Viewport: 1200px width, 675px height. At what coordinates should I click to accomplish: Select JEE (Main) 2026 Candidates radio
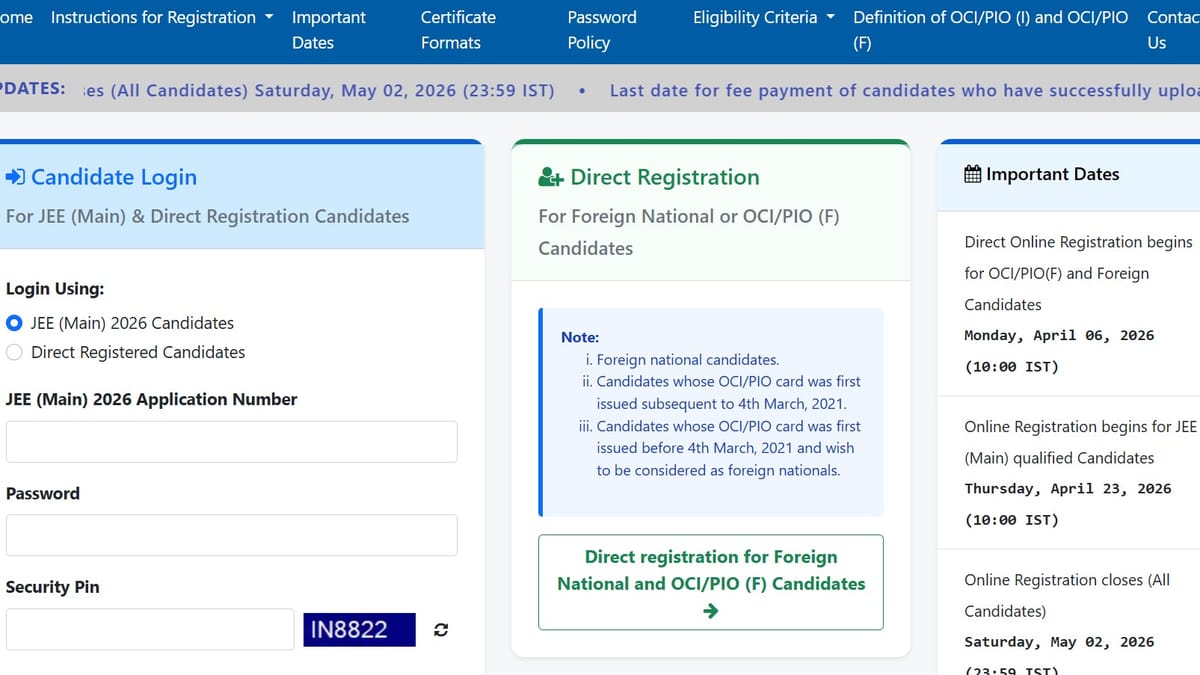point(15,323)
